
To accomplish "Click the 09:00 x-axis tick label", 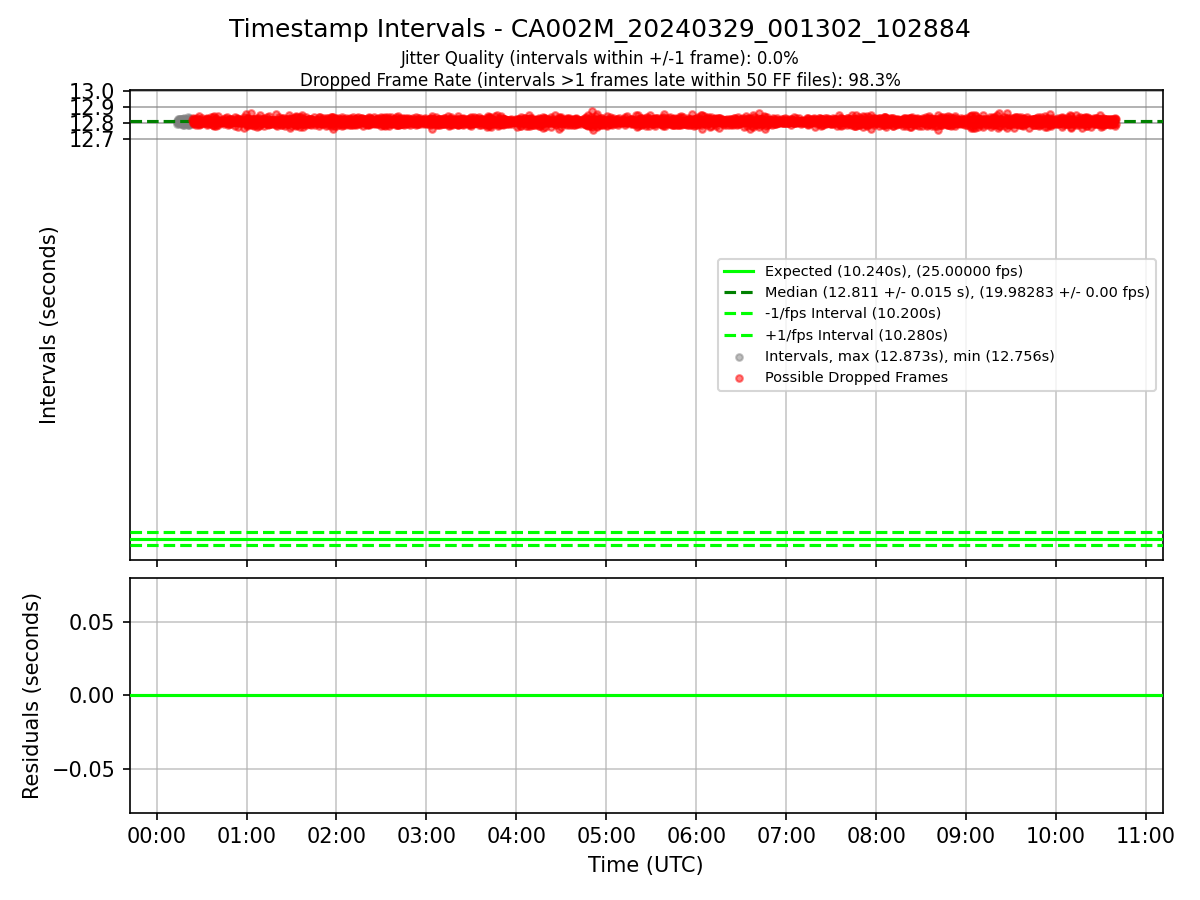I will (x=966, y=835).
